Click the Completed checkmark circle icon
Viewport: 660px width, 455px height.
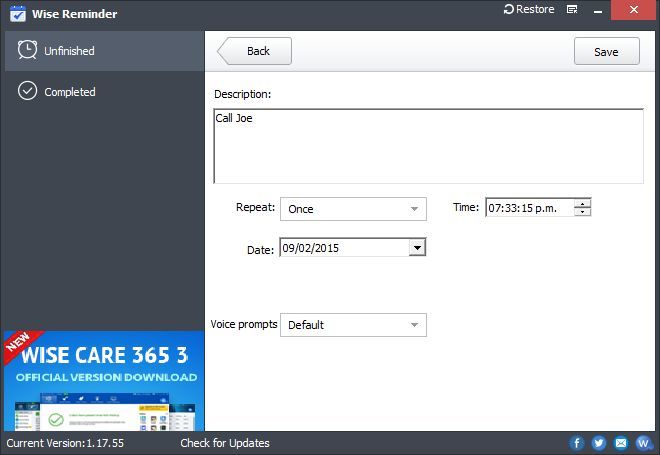coord(27,92)
